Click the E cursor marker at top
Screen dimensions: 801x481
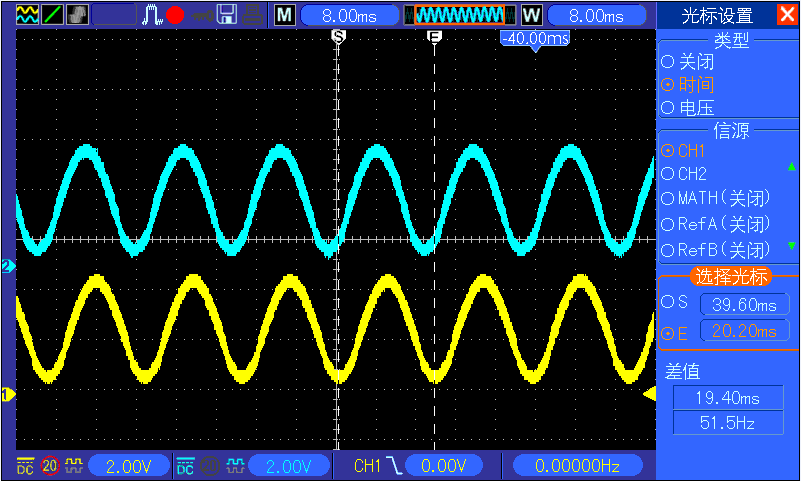[434, 36]
